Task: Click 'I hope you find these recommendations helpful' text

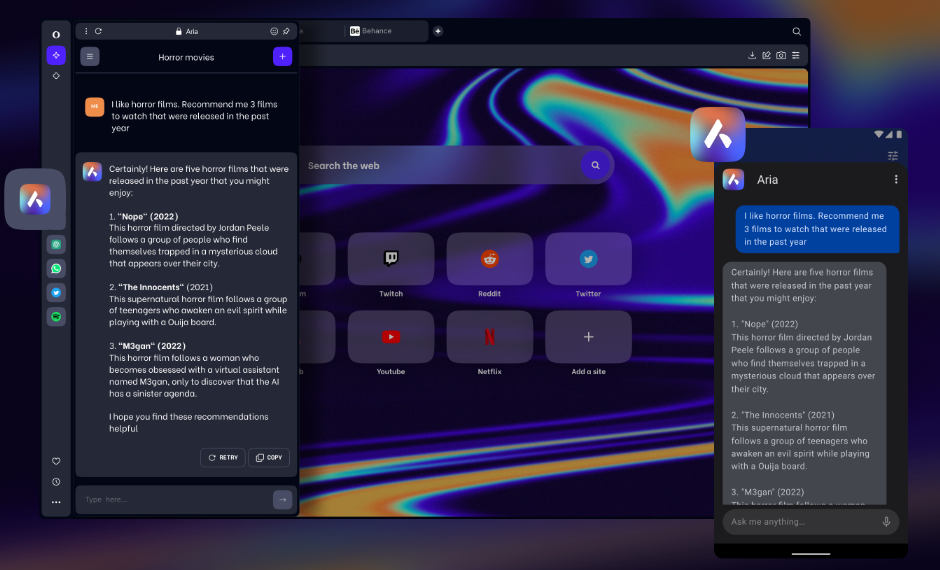Action: click(189, 423)
